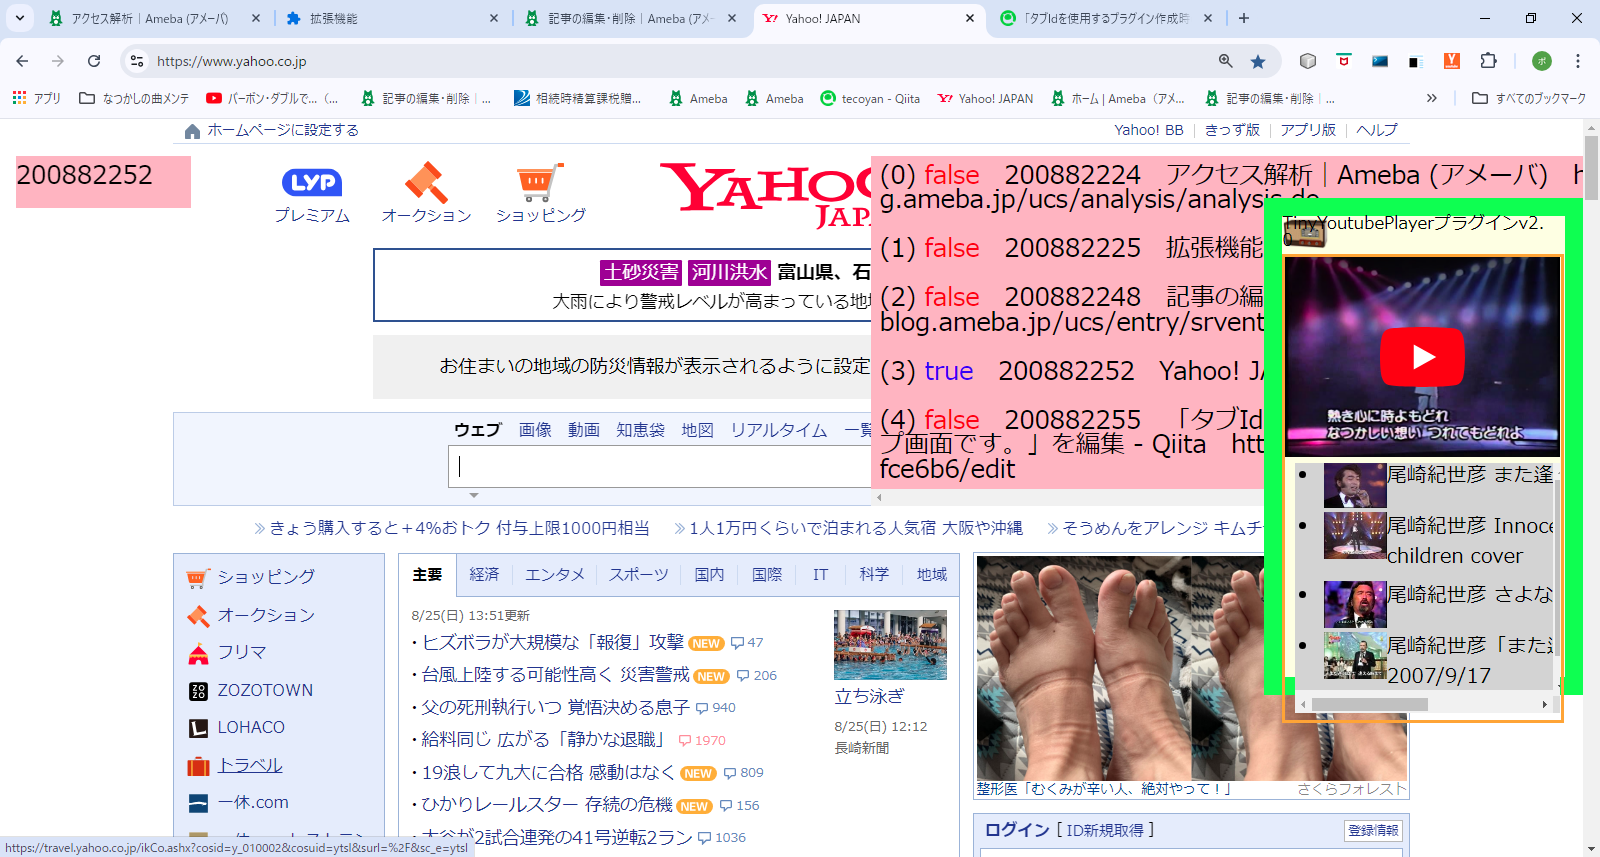Image resolution: width=1600 pixels, height=857 pixels.
Task: Click the browser back arrow
Action: pos(22,61)
